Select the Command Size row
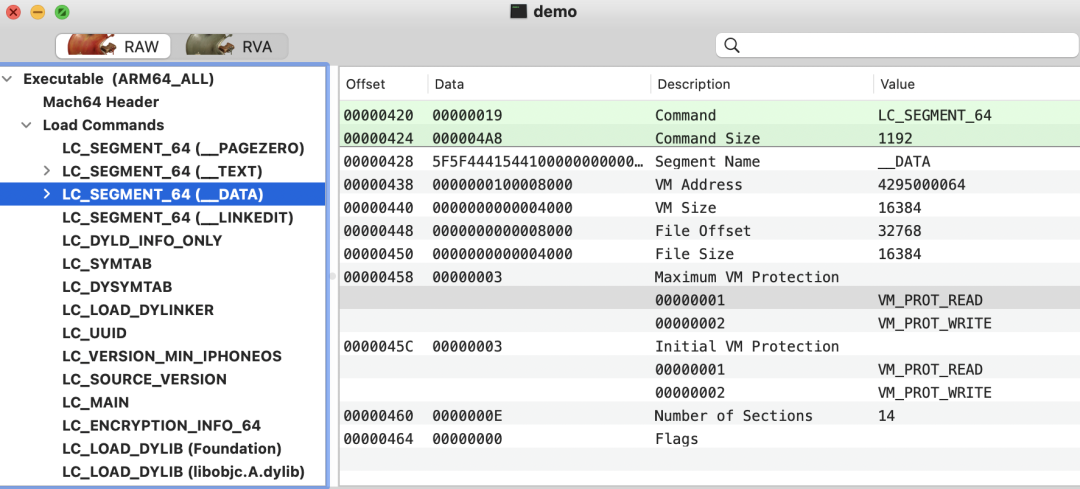 [x=709, y=138]
